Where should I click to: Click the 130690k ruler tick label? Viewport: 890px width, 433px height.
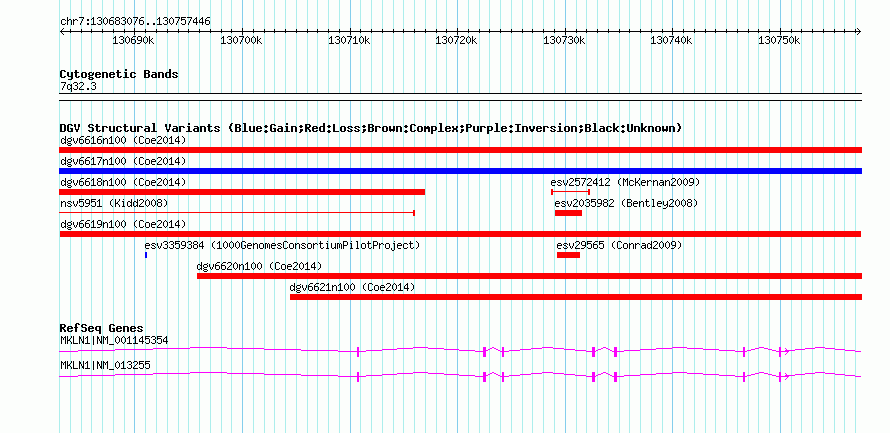(133, 41)
